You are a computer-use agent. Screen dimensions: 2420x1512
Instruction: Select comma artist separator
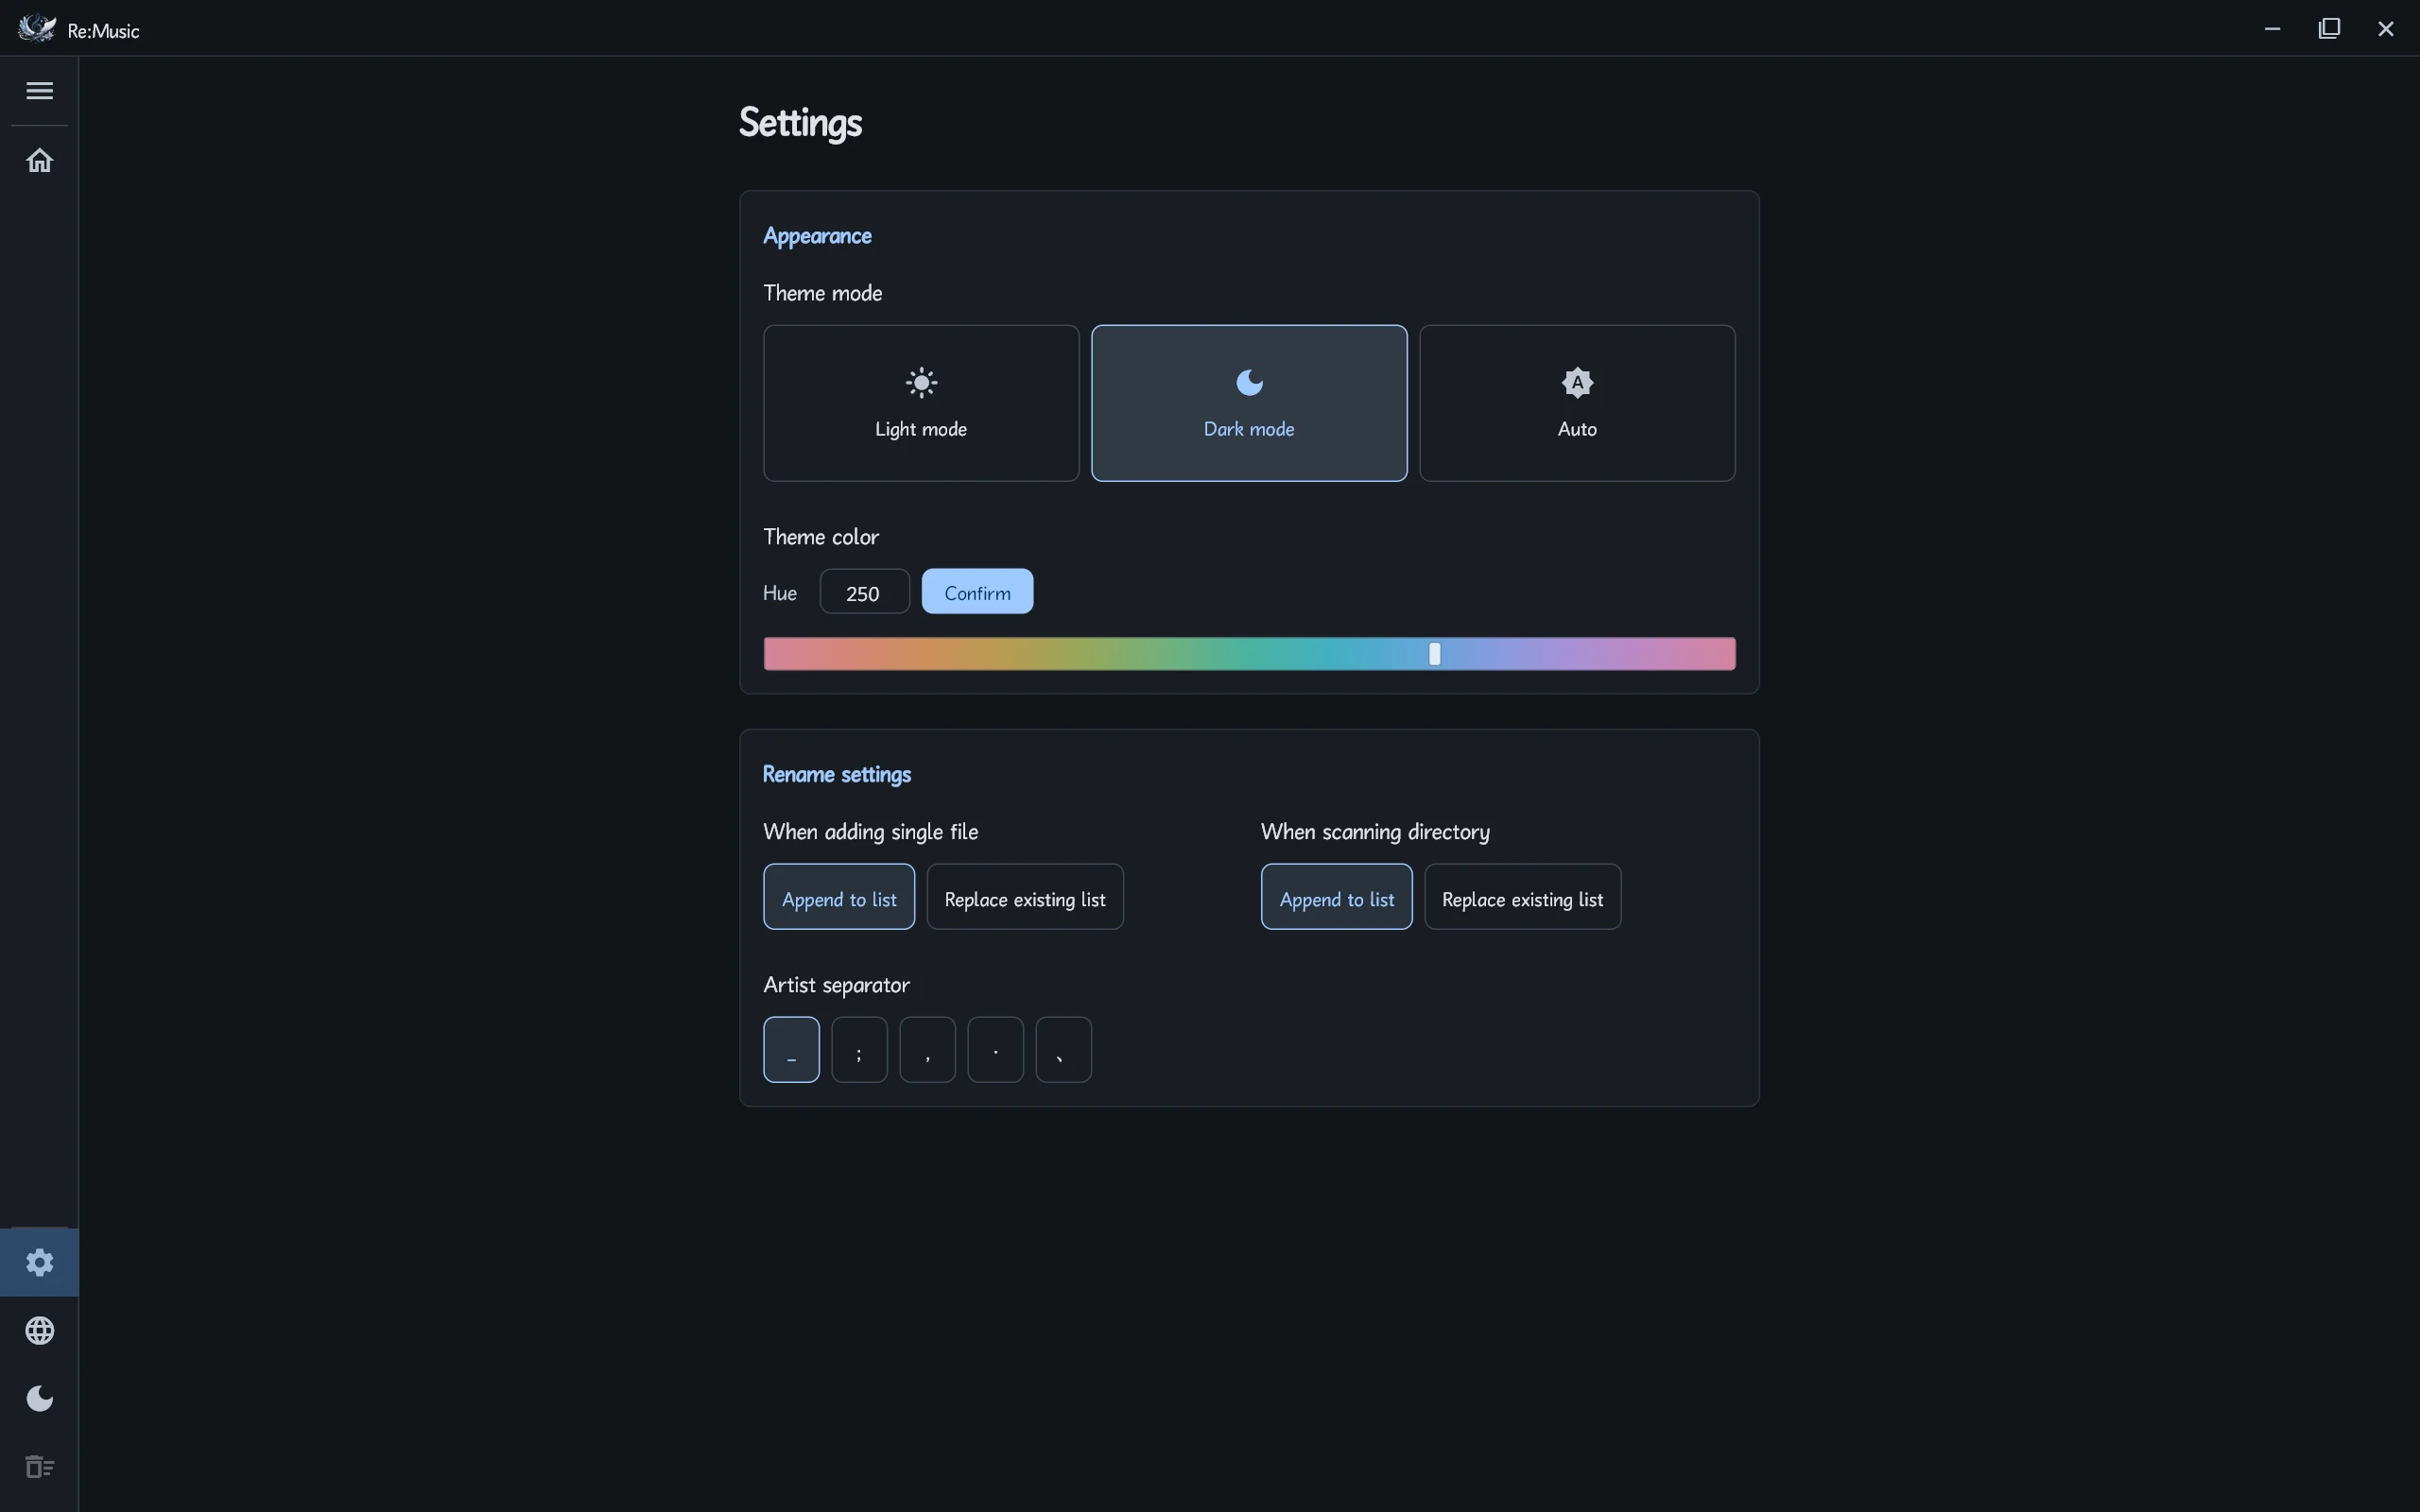(x=927, y=1050)
